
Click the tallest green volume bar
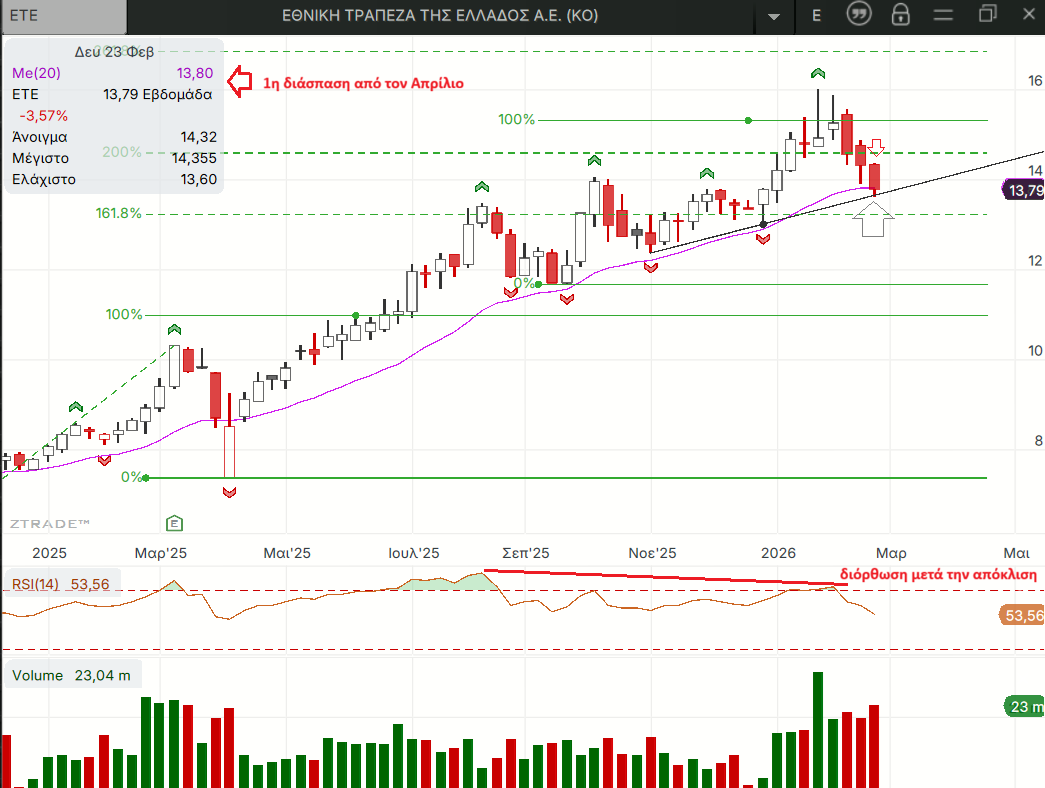[x=817, y=730]
